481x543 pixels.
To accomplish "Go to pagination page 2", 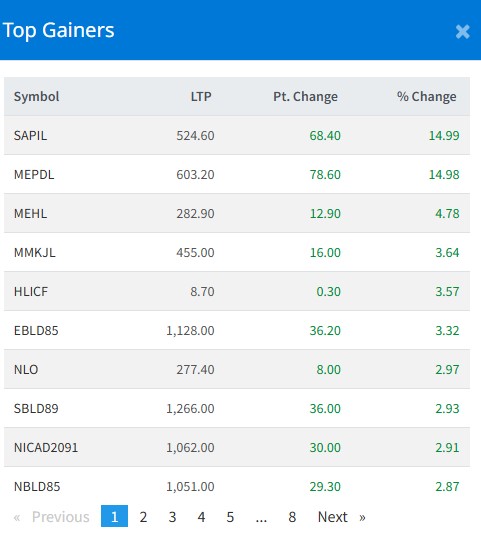I will tap(143, 517).
